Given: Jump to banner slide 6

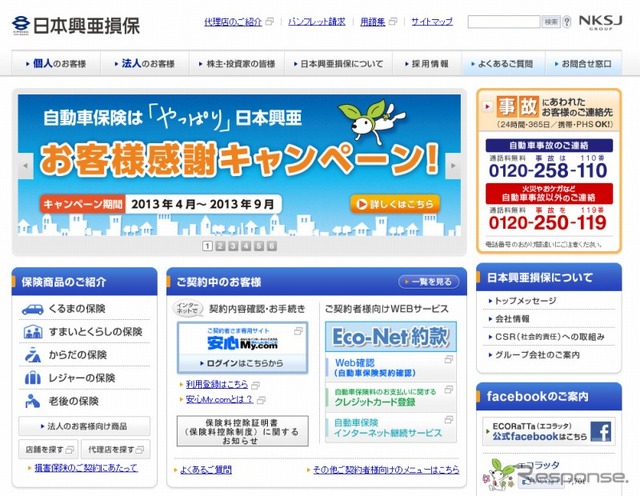Looking at the screenshot, I should tap(271, 246).
